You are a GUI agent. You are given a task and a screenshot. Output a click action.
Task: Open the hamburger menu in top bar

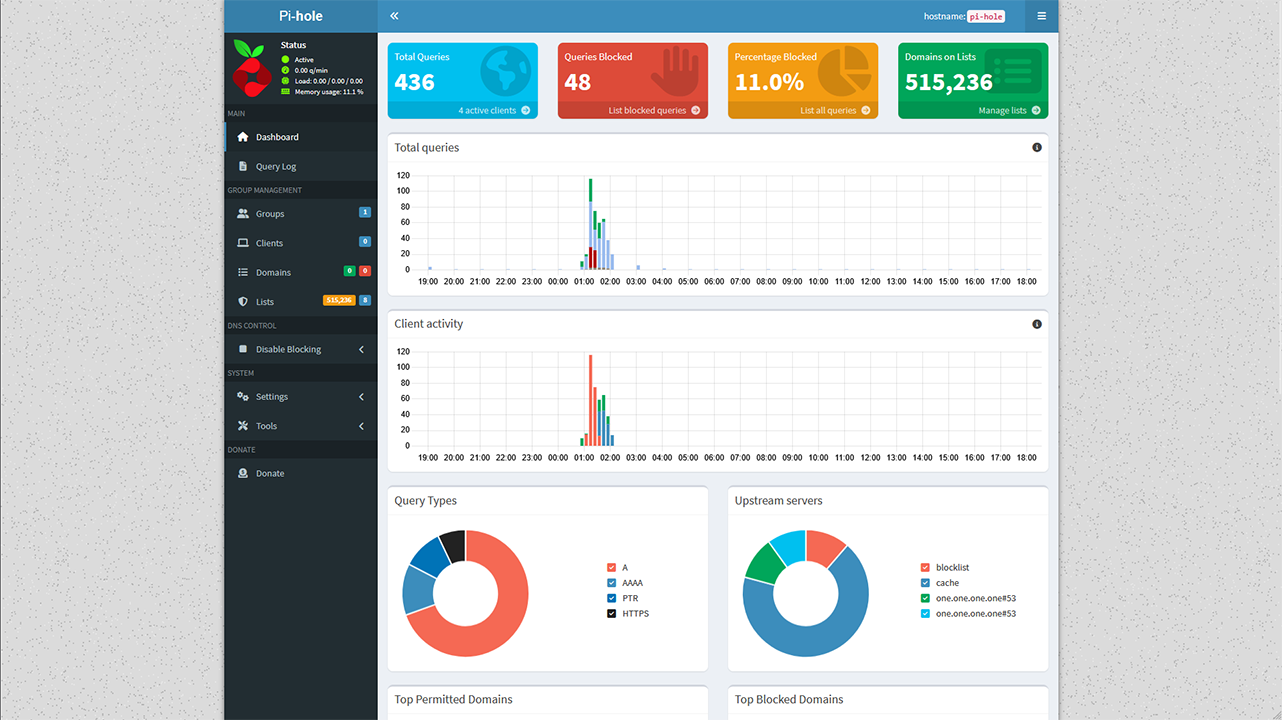pyautogui.click(x=1041, y=16)
